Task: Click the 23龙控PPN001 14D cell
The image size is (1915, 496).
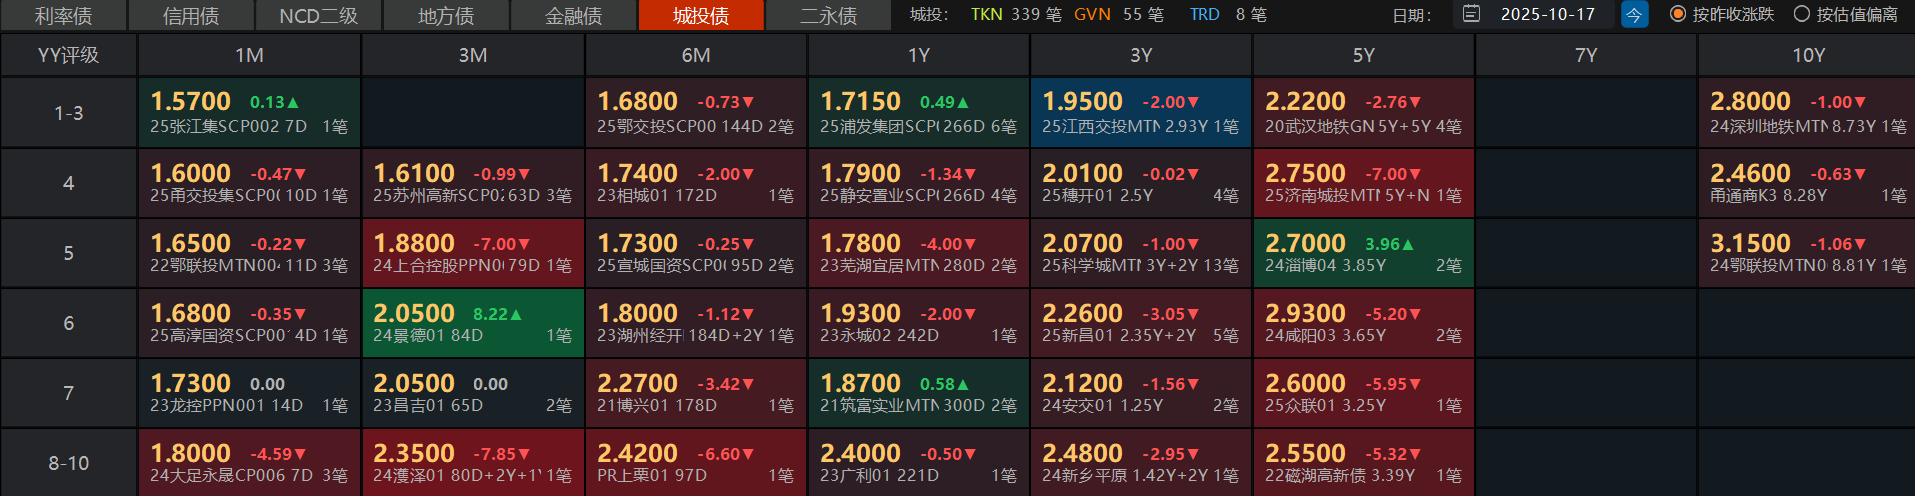Action: (x=249, y=393)
